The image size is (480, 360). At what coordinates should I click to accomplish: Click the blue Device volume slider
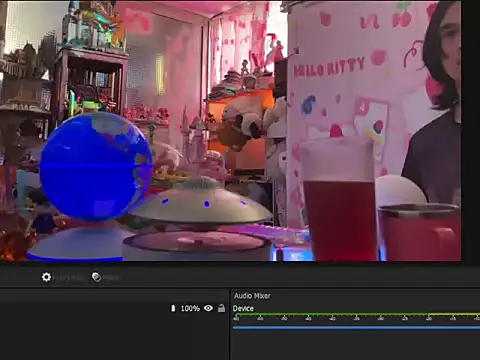pyautogui.click(x=356, y=328)
